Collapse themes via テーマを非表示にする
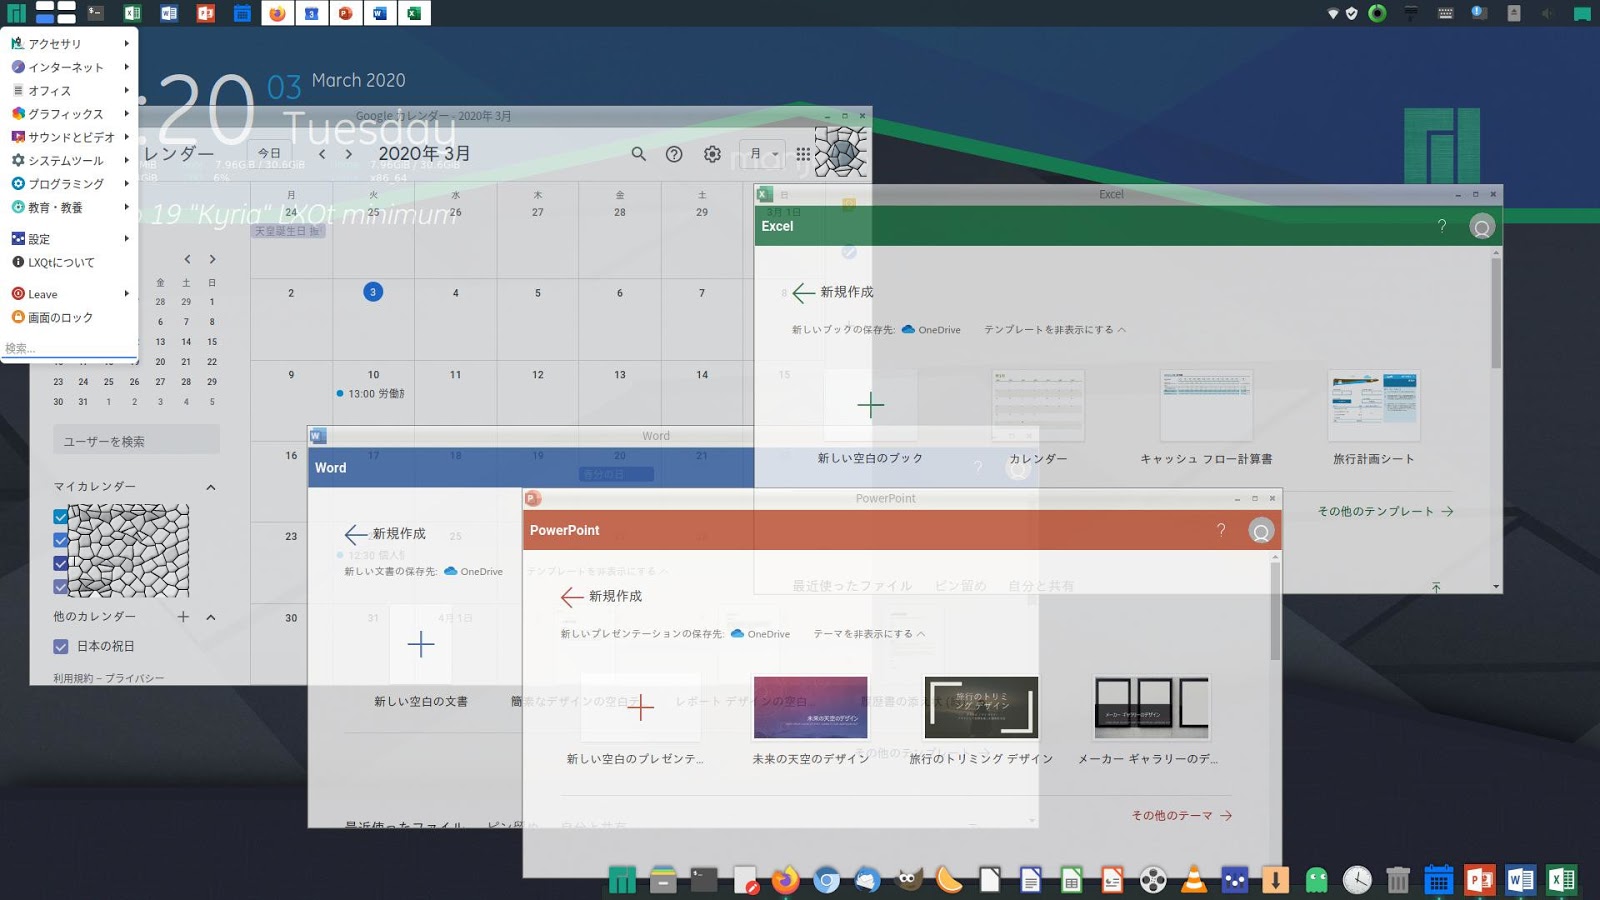1600x900 pixels. click(x=869, y=634)
